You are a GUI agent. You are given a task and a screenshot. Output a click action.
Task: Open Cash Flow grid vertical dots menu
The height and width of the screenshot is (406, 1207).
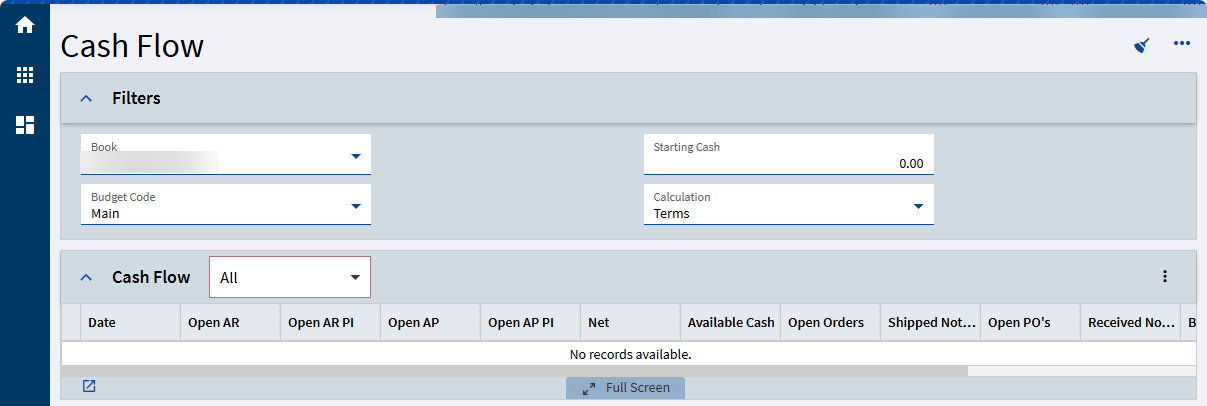tap(1164, 277)
